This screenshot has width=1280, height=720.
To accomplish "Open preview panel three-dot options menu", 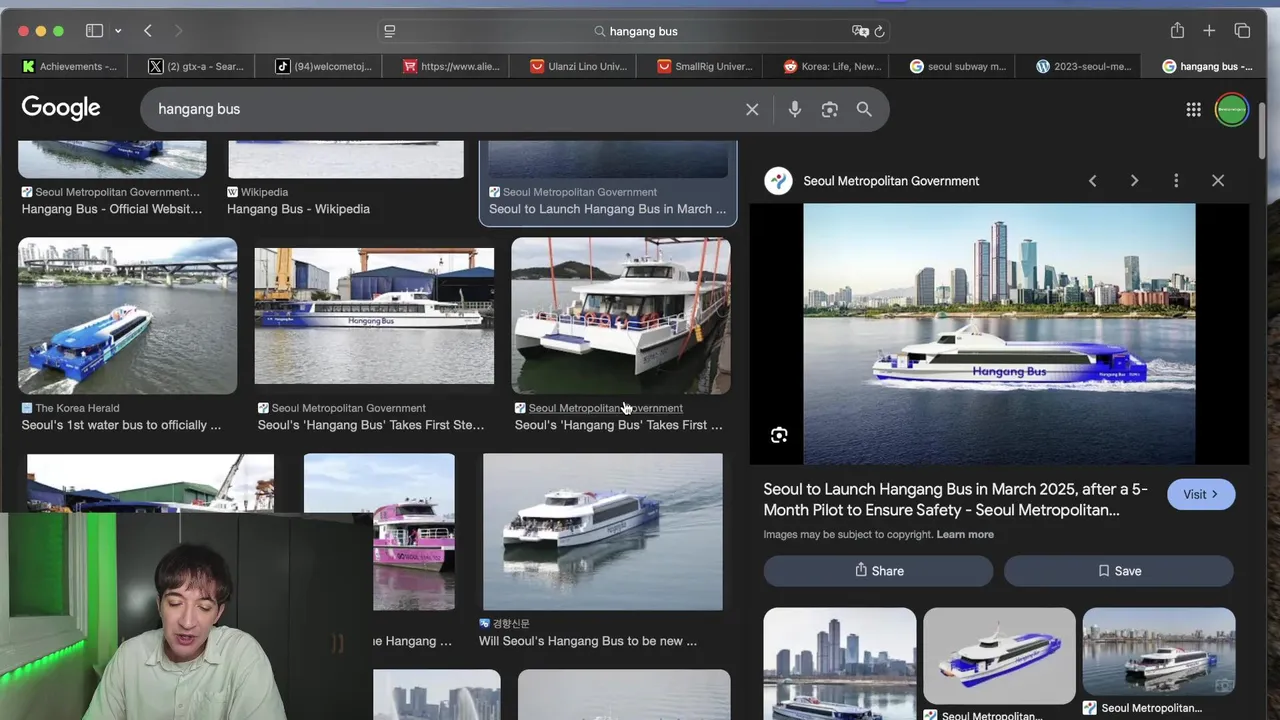I will 1176,181.
